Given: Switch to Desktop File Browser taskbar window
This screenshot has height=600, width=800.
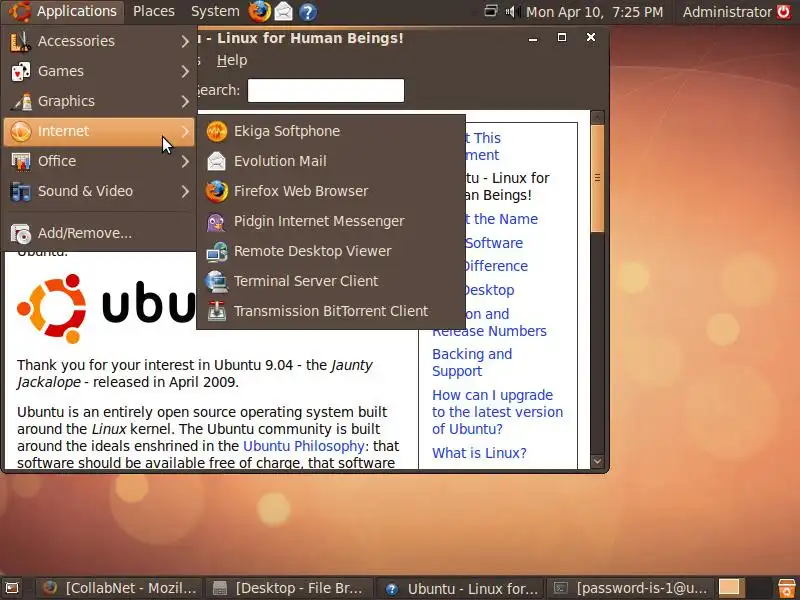Looking at the screenshot, I should (x=288, y=588).
